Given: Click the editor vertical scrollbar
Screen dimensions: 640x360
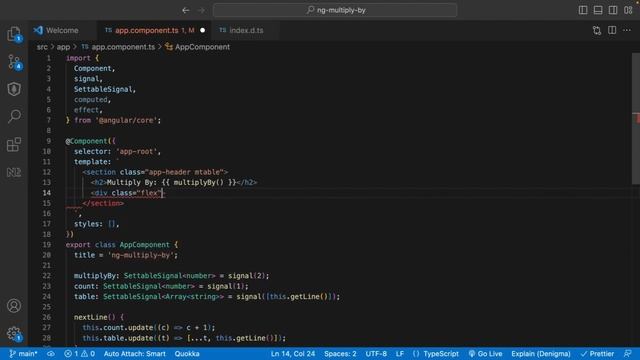Looking at the screenshot, I should 636,118.
